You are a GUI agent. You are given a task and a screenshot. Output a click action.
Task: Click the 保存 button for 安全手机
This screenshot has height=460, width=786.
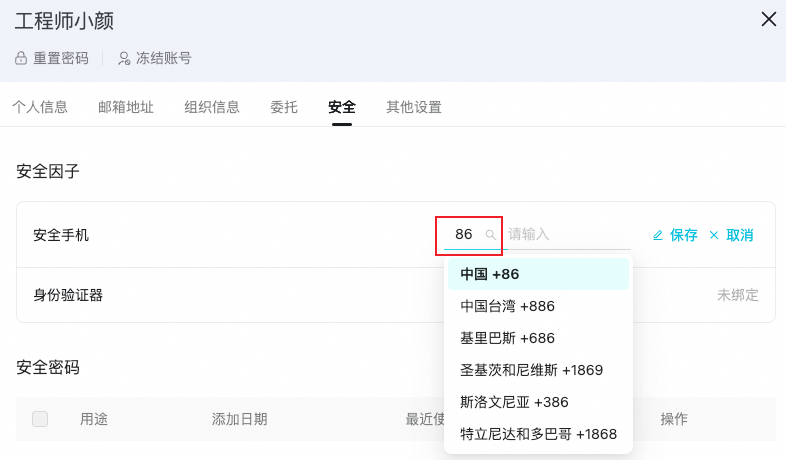[x=684, y=235]
